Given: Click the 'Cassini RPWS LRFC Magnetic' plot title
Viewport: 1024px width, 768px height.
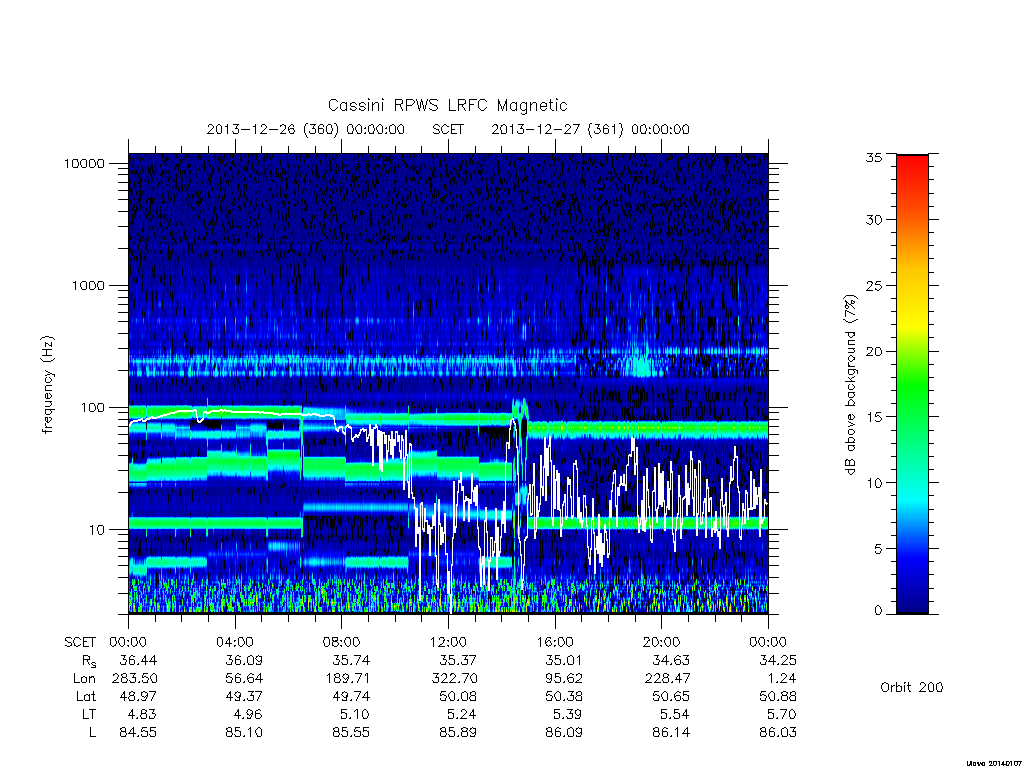Looking at the screenshot, I should (447, 105).
